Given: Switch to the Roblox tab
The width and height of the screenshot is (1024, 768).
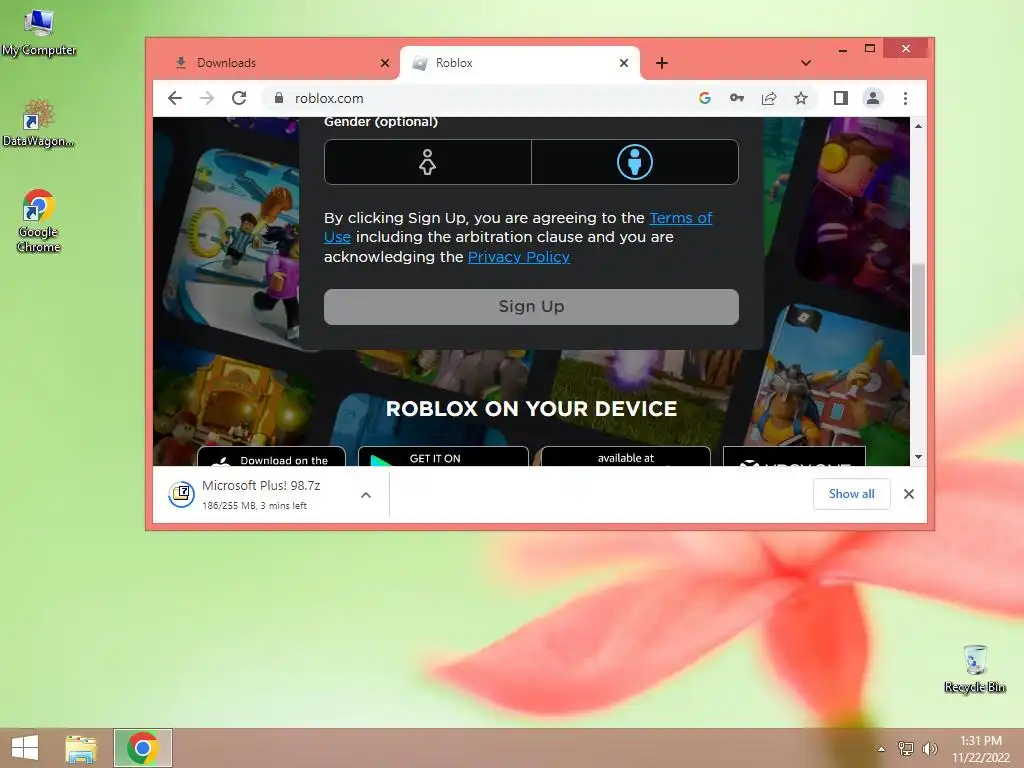Looking at the screenshot, I should pyautogui.click(x=520, y=63).
